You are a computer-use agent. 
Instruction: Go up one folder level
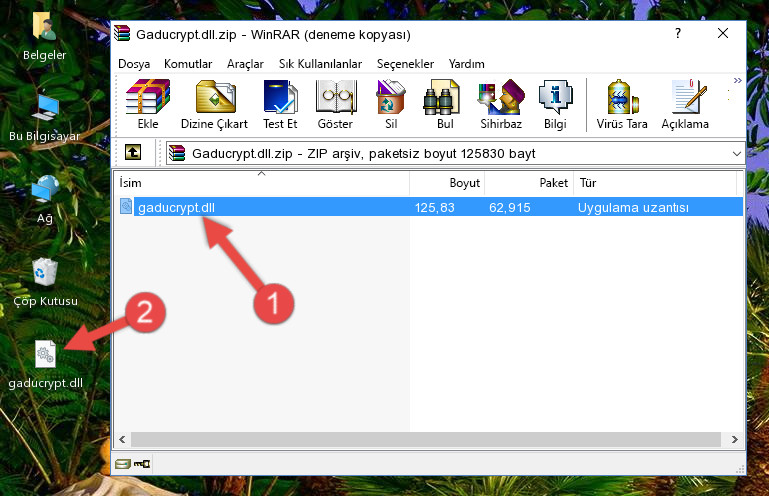[133, 153]
